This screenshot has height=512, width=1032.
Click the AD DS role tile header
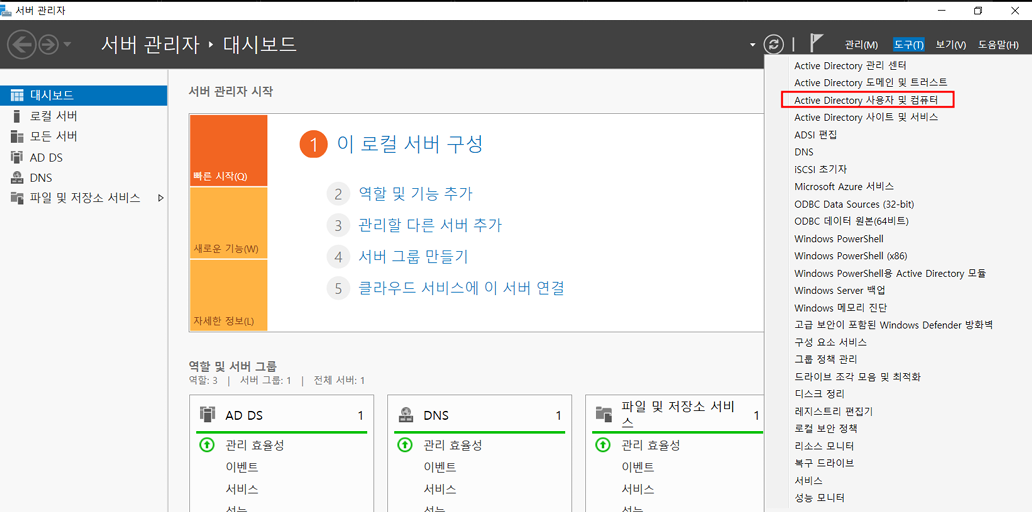tap(281, 415)
